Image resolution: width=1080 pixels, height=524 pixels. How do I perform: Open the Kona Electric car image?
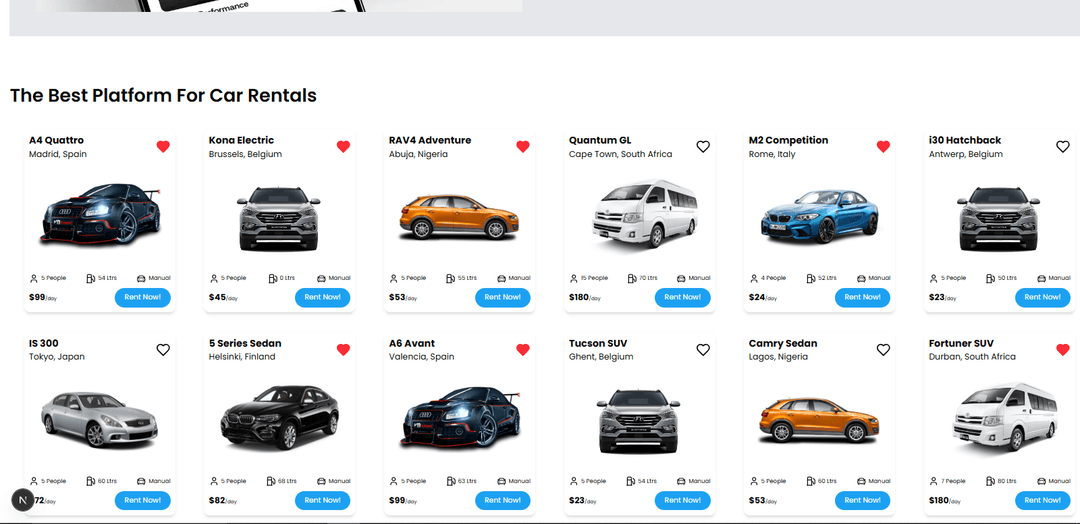[x=279, y=218]
